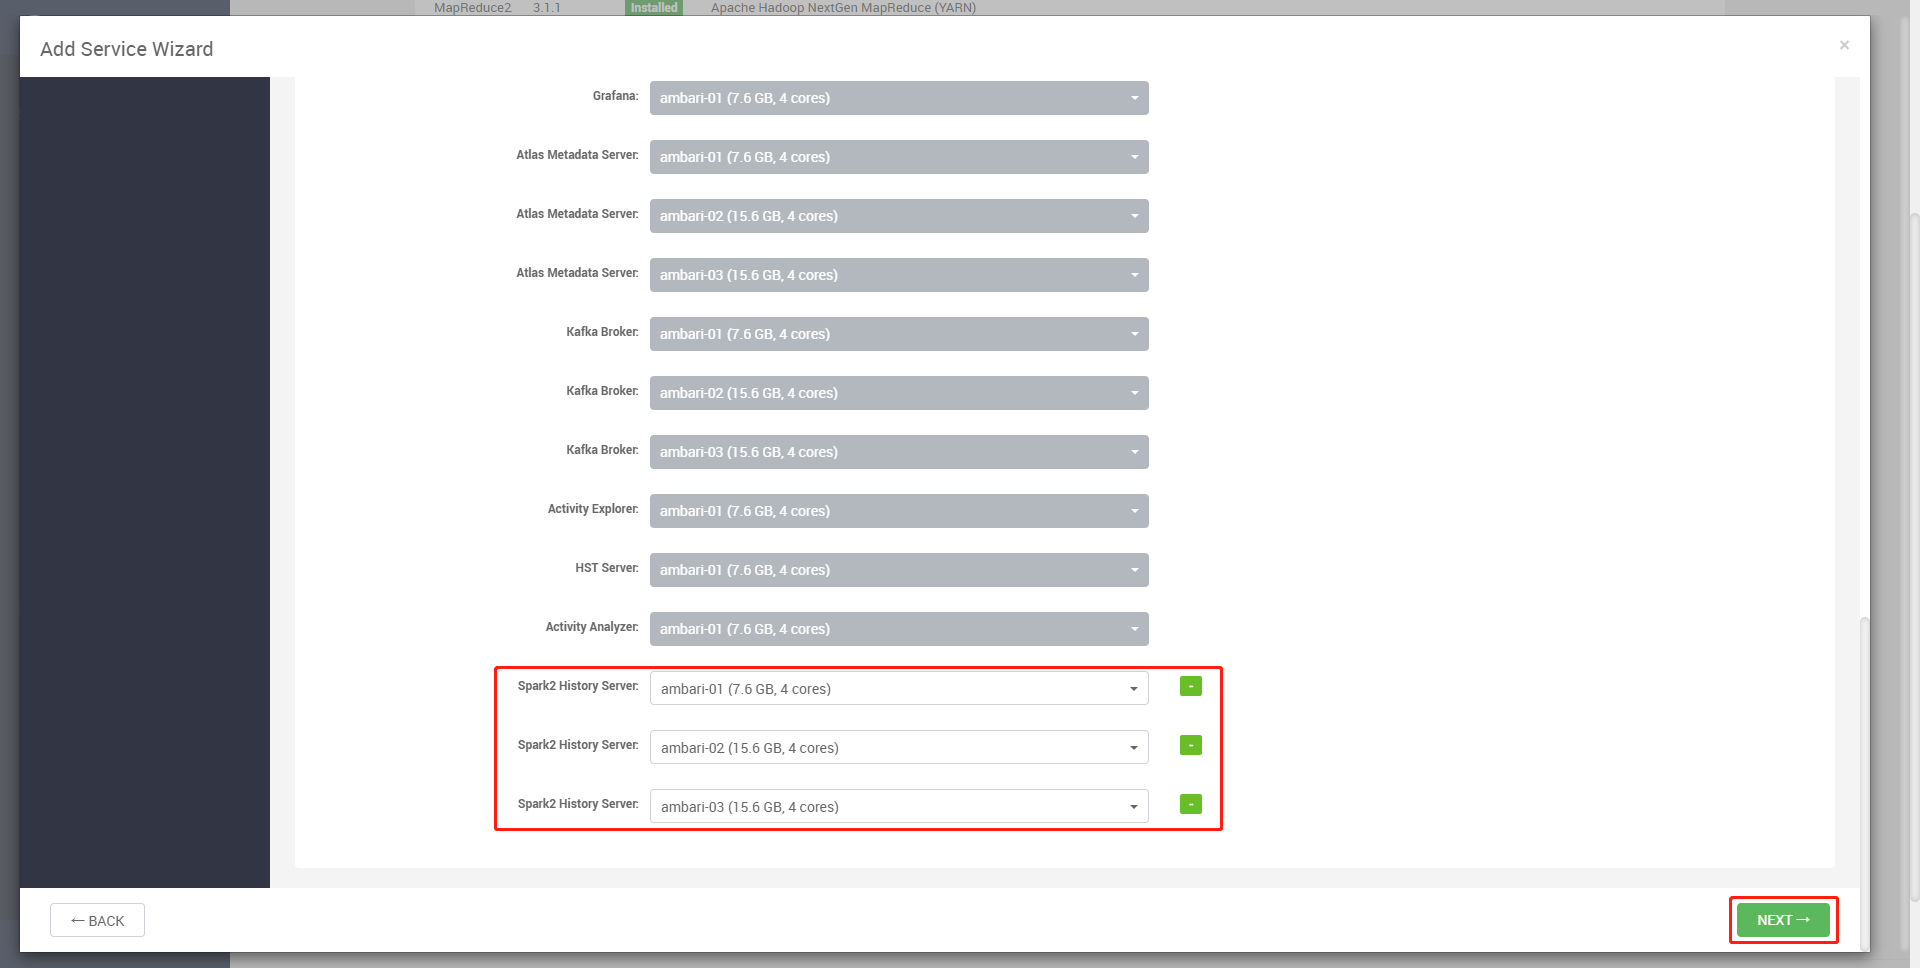Open the Activity Analyzer host dropdown
Image resolution: width=1920 pixels, height=968 pixels.
pos(899,629)
